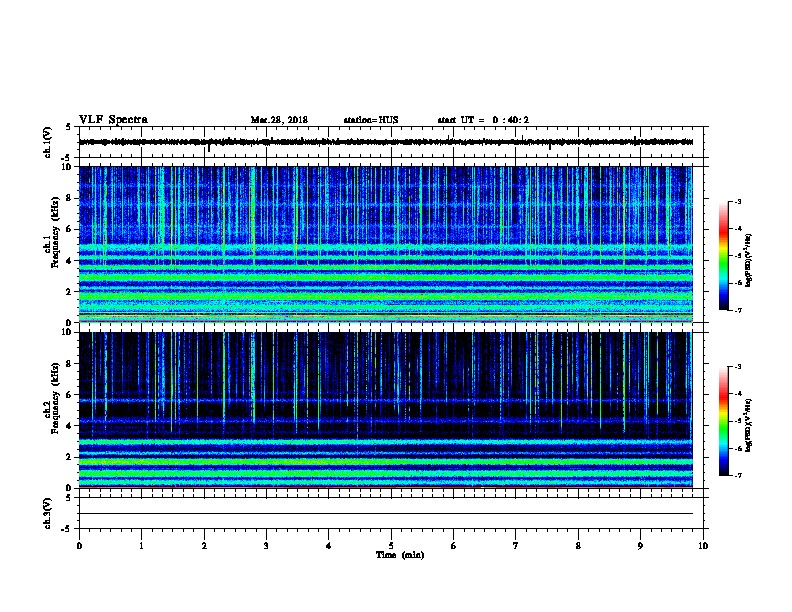The height and width of the screenshot is (612, 792).
Task: Click the ch.3 flat voltage trace line
Action: coord(386,514)
